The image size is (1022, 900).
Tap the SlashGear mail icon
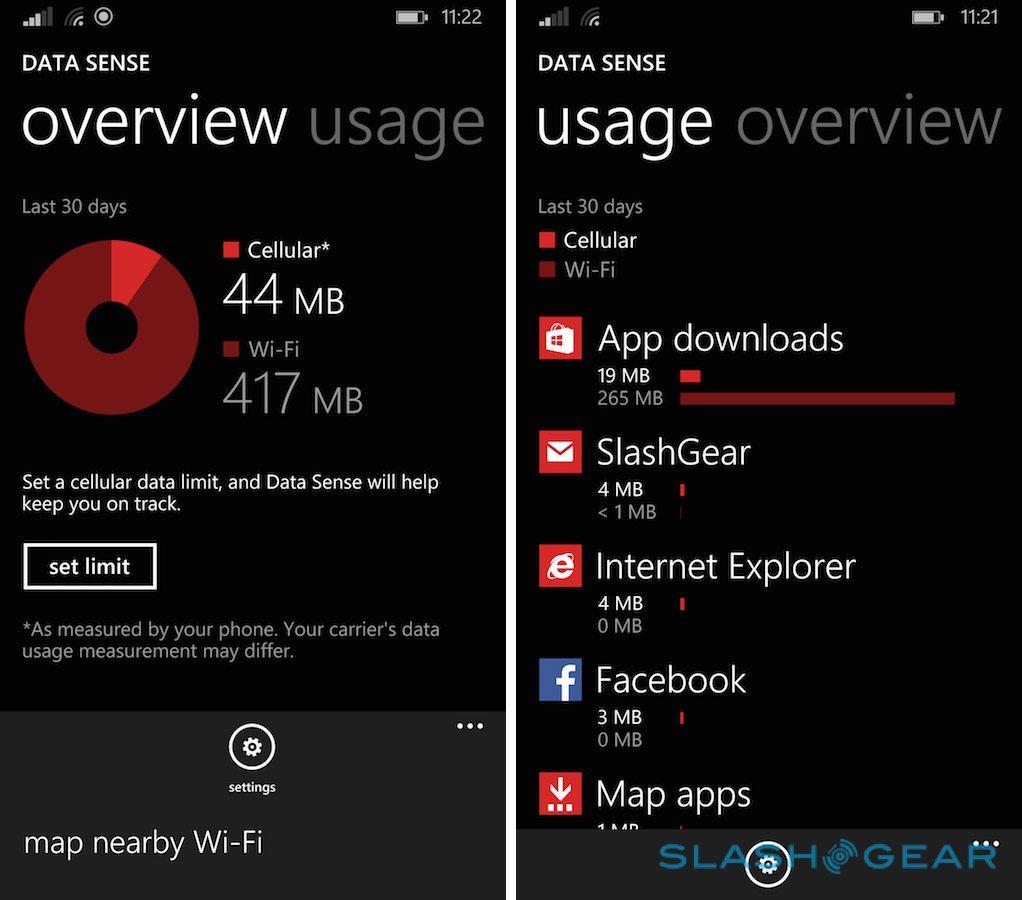click(x=560, y=452)
